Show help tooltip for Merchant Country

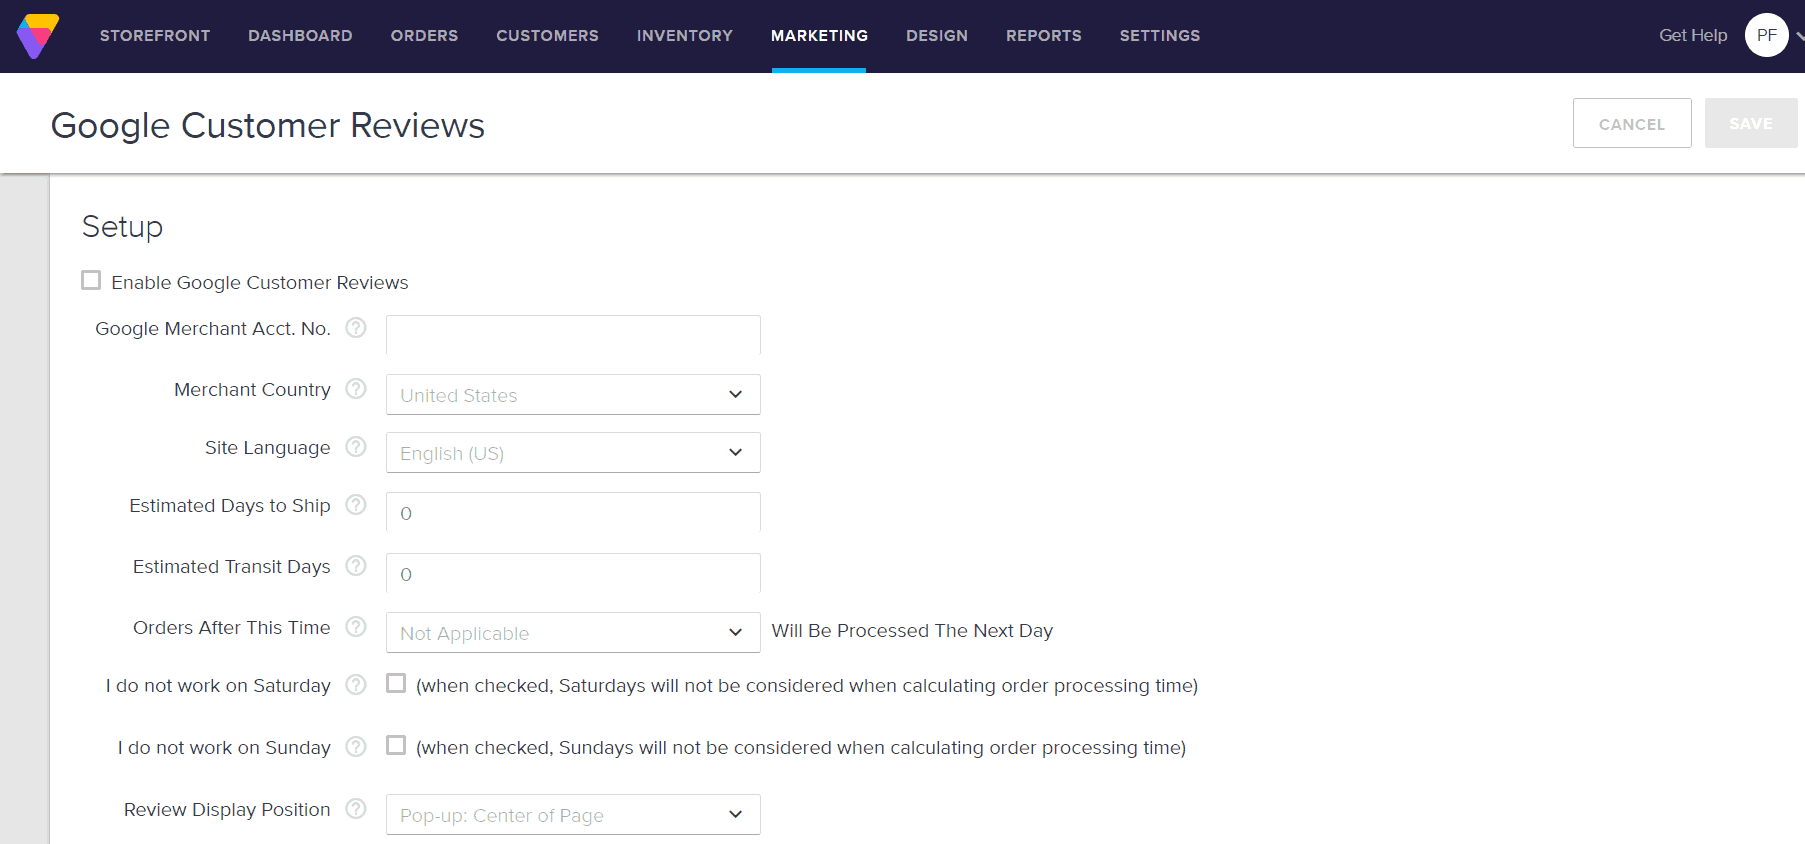356,389
